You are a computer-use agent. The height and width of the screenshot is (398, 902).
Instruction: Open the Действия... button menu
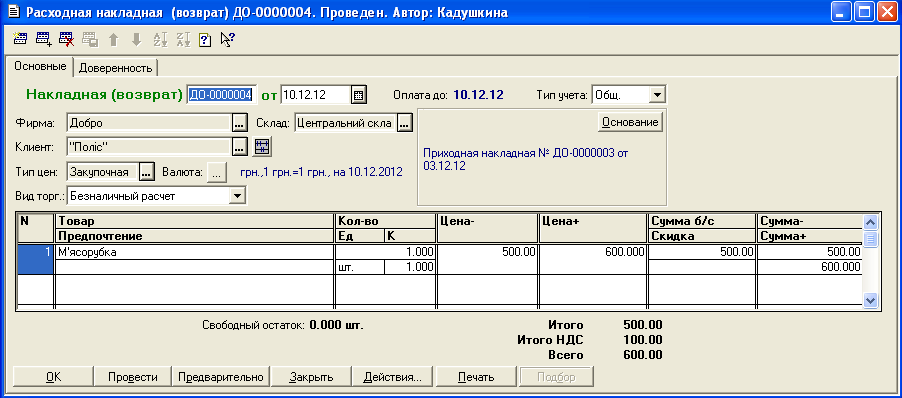click(393, 377)
